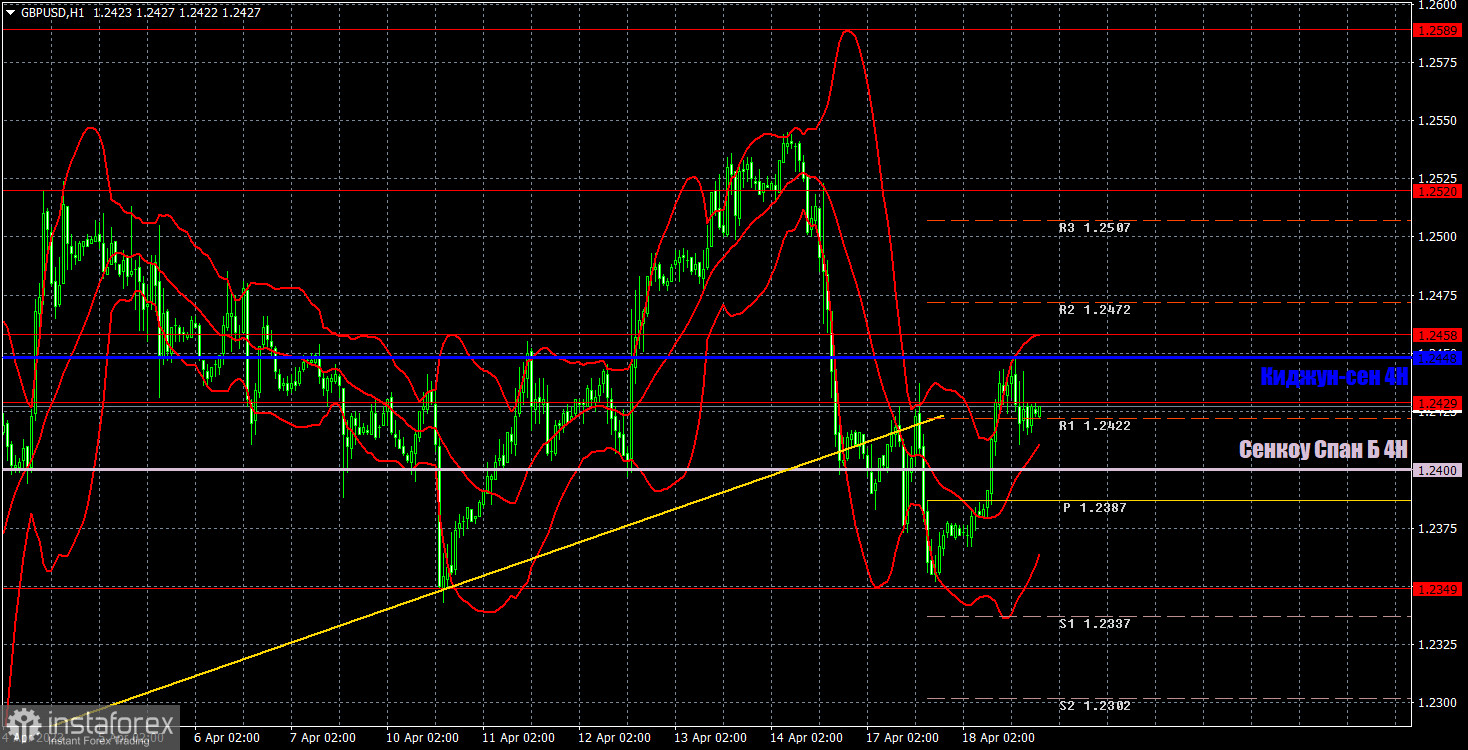Select the S2 1.2302 pivot label
The image size is (1468, 750).
point(1095,706)
